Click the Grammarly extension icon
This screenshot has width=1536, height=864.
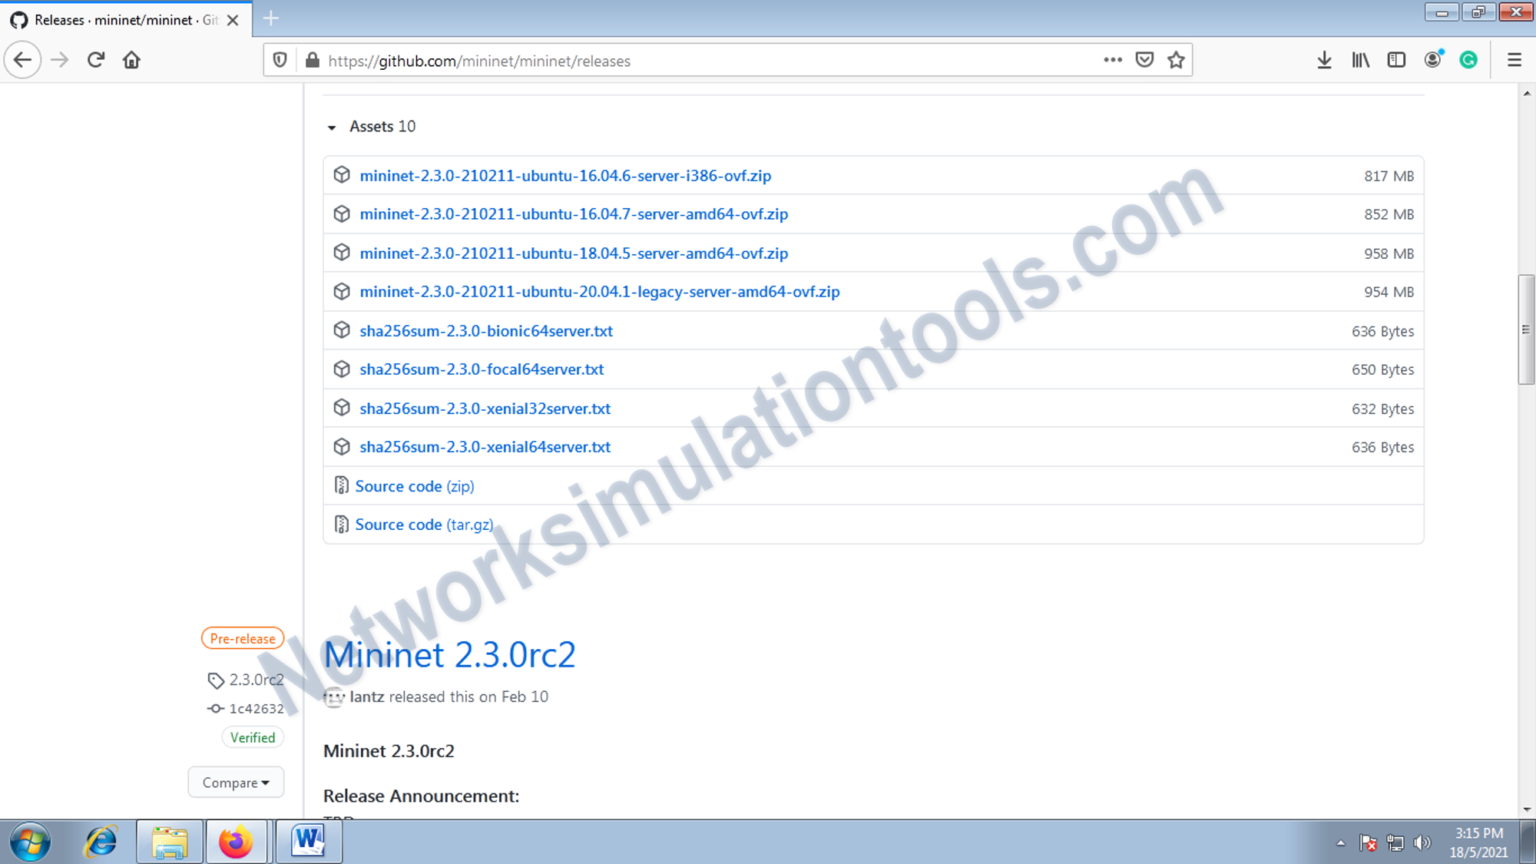coord(1468,60)
